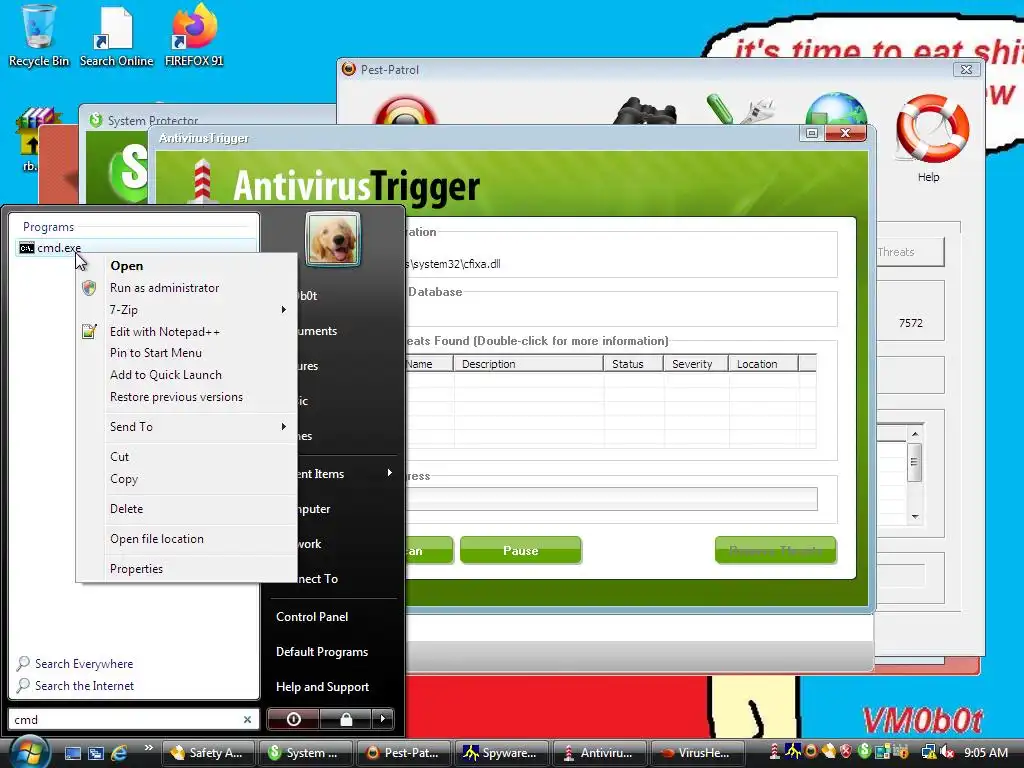
Task: Click the Description column header
Action: point(528,364)
